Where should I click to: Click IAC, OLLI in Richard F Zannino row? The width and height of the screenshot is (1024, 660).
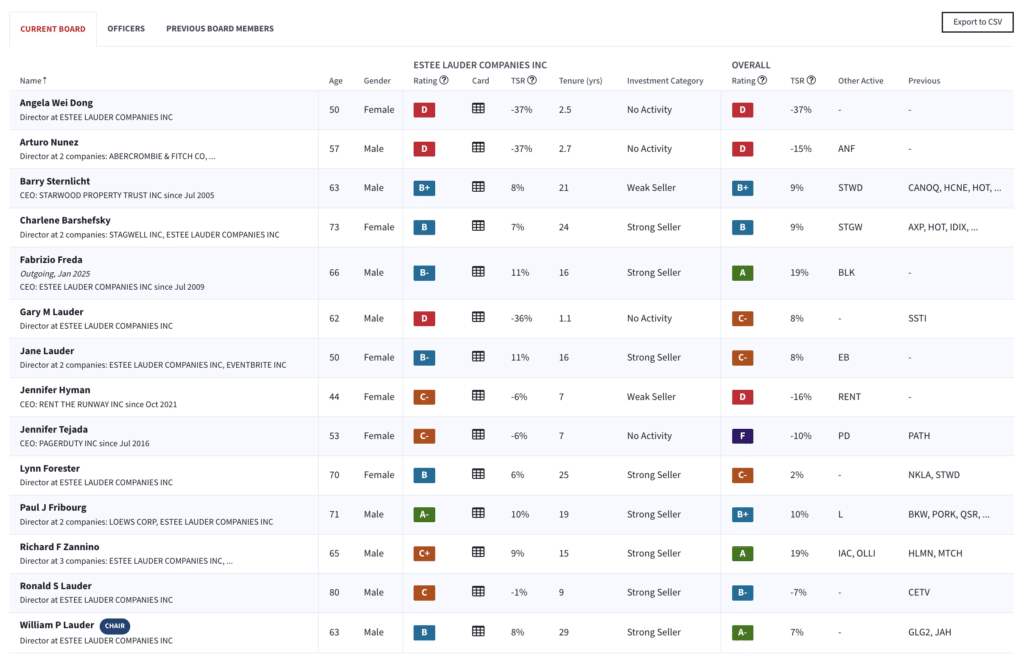tap(857, 554)
